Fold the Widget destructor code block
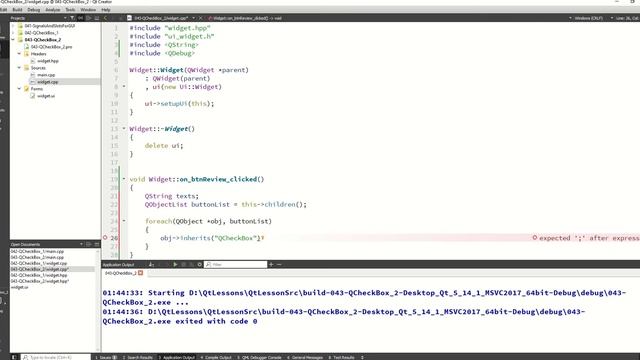This screenshot has height=360, width=640. (x=124, y=129)
